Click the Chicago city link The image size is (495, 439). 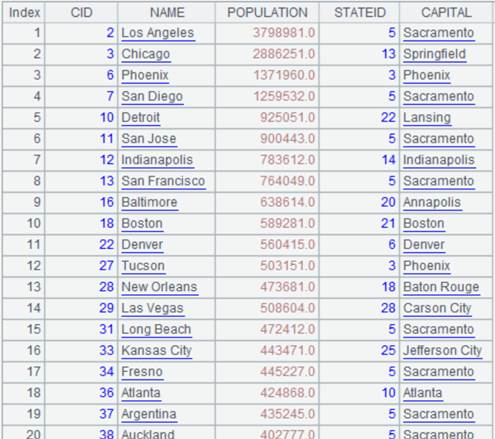(x=146, y=54)
